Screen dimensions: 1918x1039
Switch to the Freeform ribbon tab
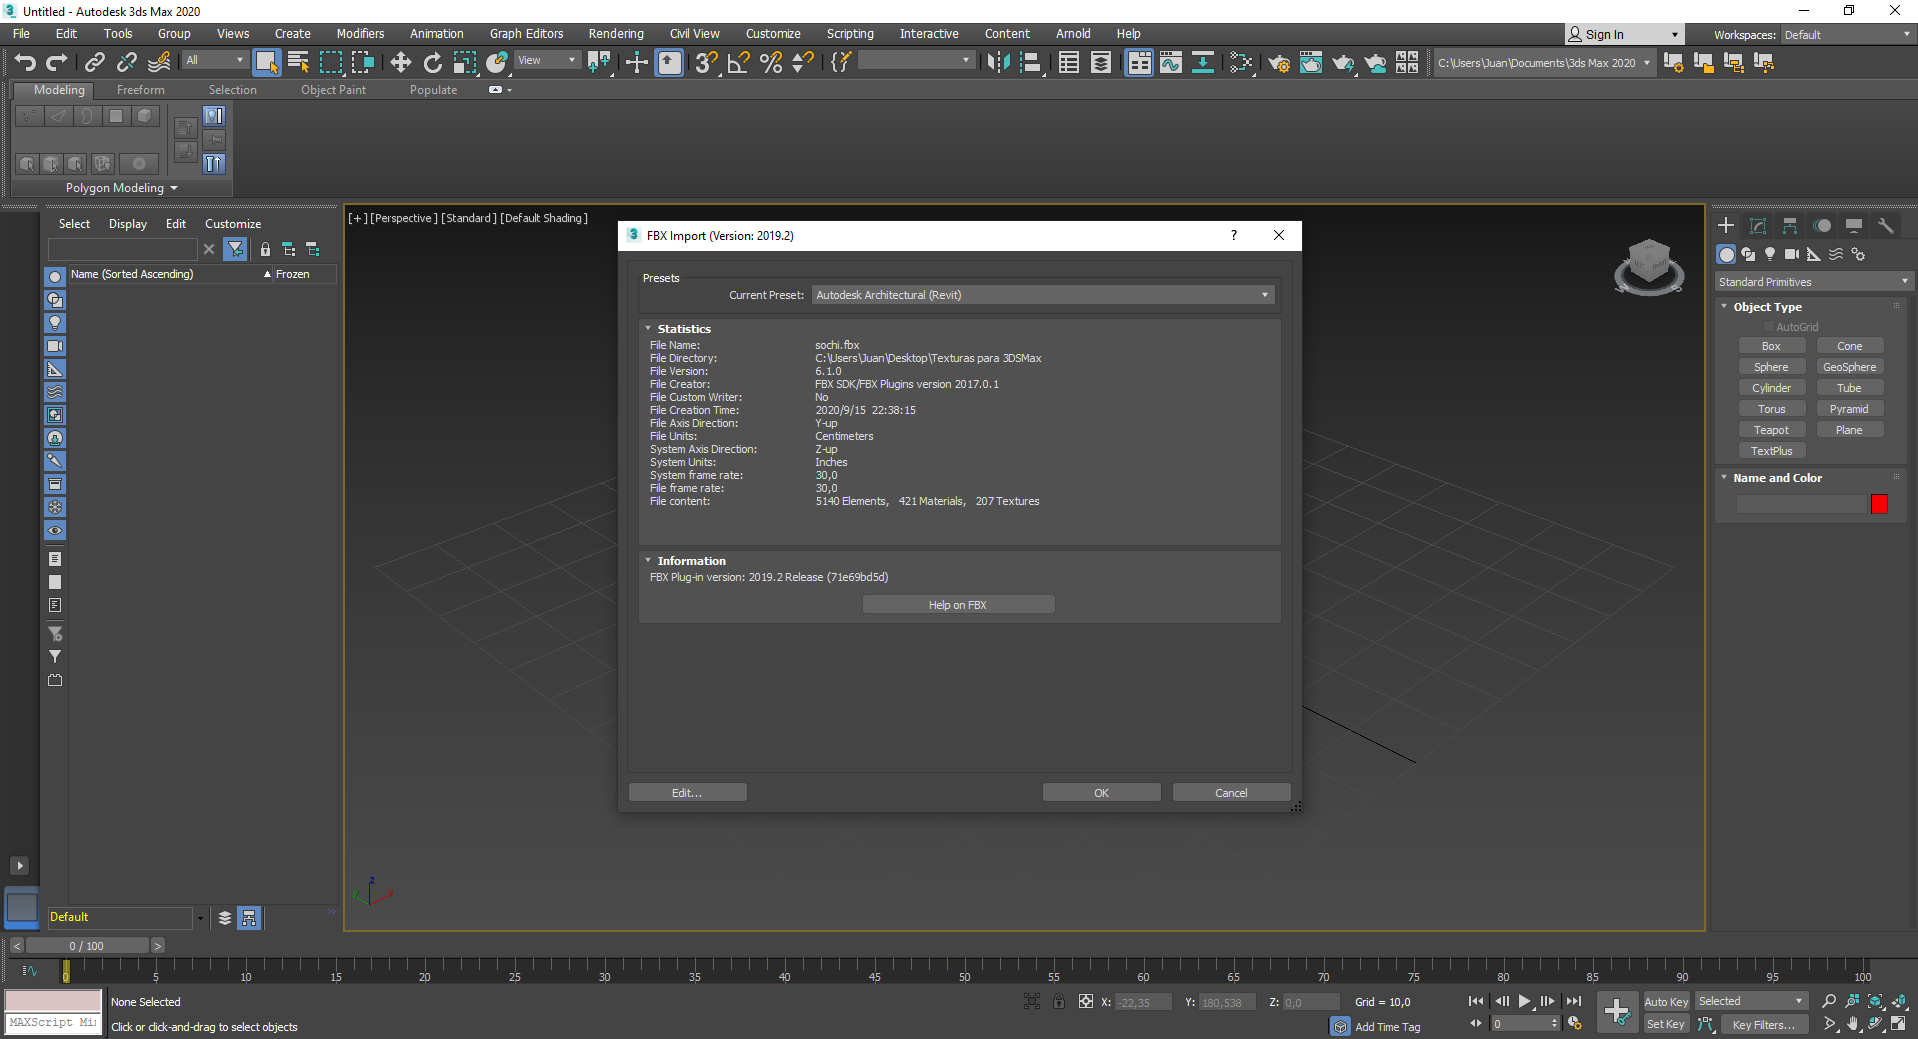pos(141,90)
